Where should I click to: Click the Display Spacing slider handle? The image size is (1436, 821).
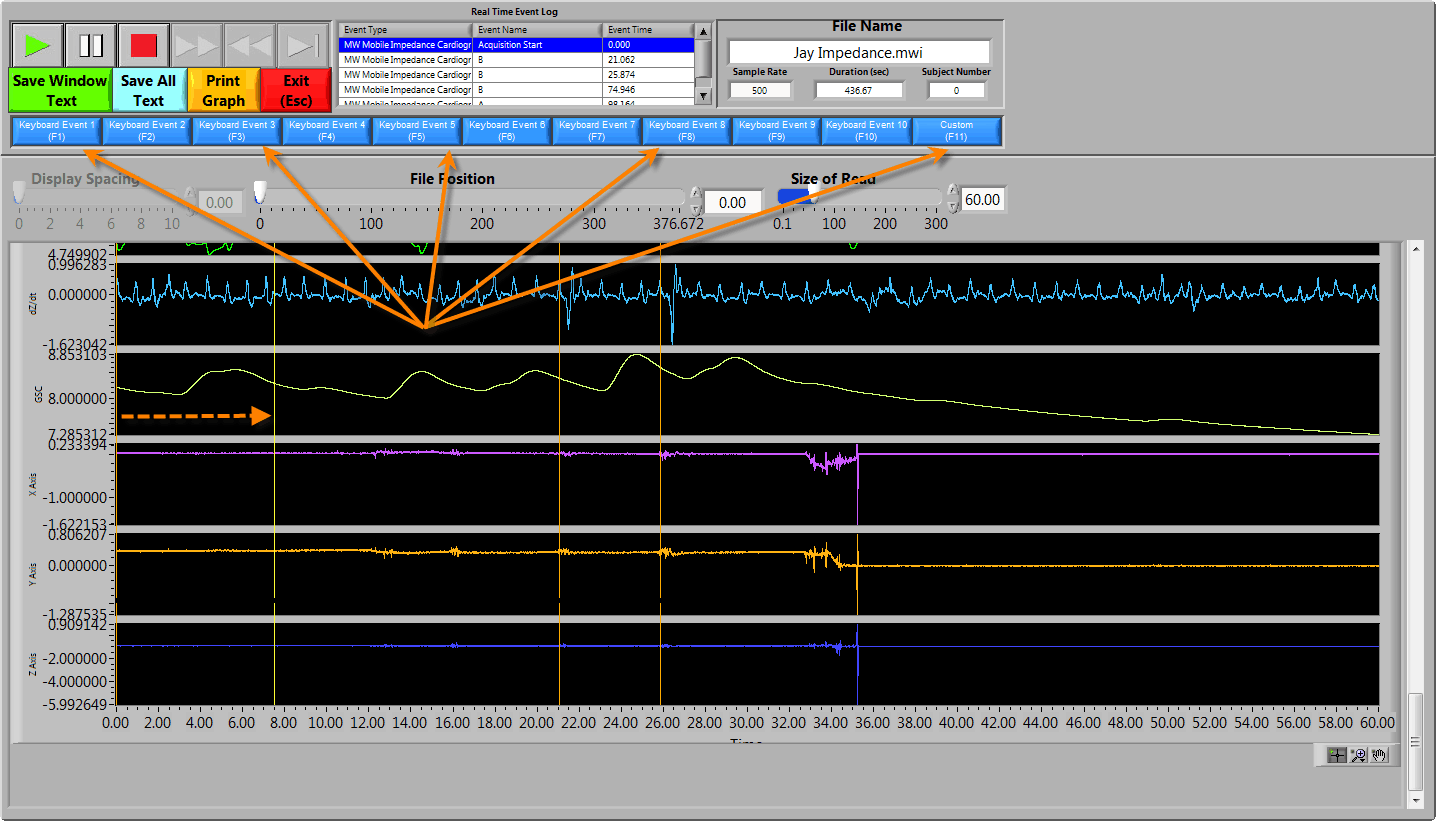click(18, 192)
